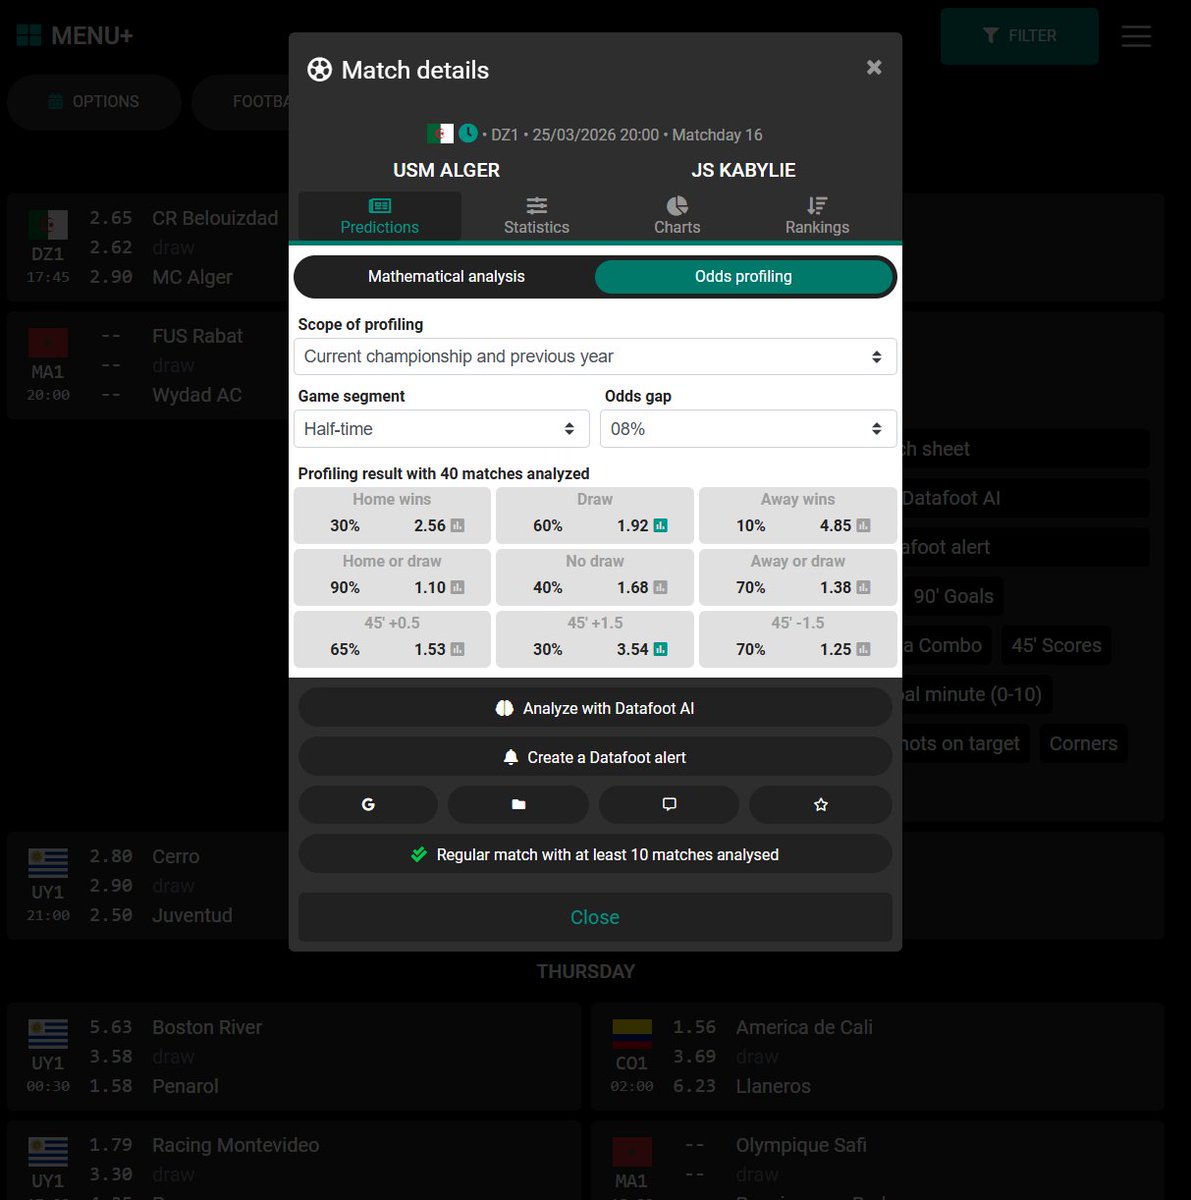Click the OPTIONS button
This screenshot has width=1191, height=1200.
[x=94, y=102]
